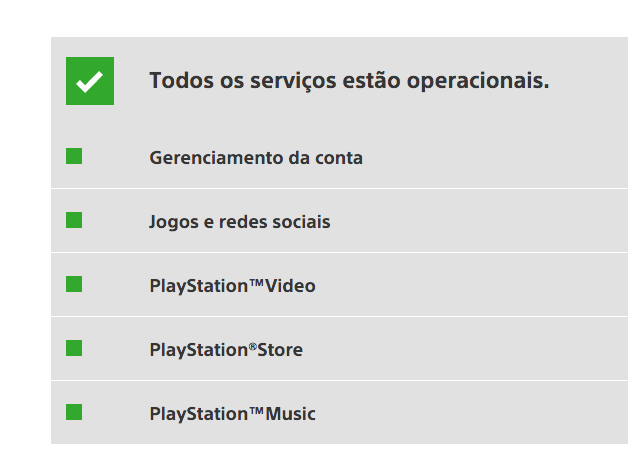Click divider between Video and Store rows
The image size is (628, 465).
coord(340,316)
